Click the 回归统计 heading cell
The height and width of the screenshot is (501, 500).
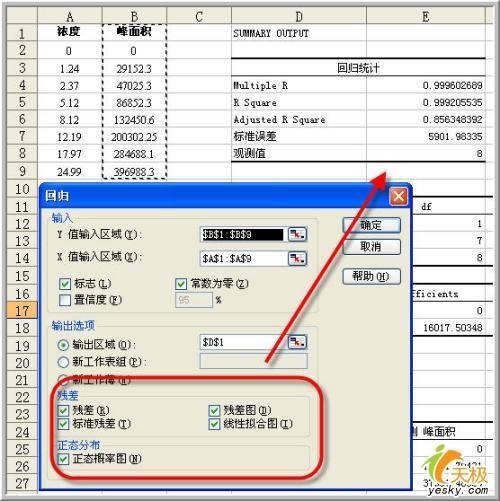358,68
